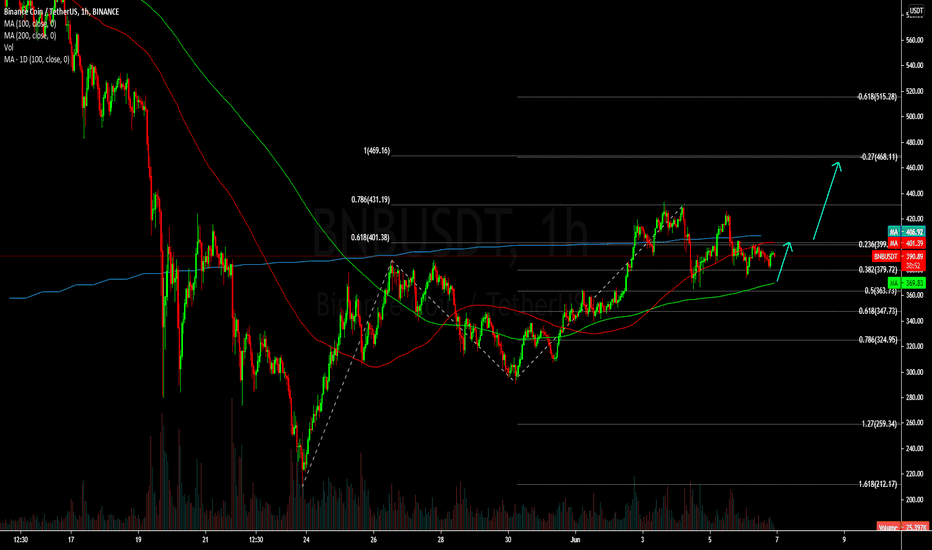This screenshot has height=550, width=932.
Task: Select the Vol indicator legend
Action: coord(8,48)
